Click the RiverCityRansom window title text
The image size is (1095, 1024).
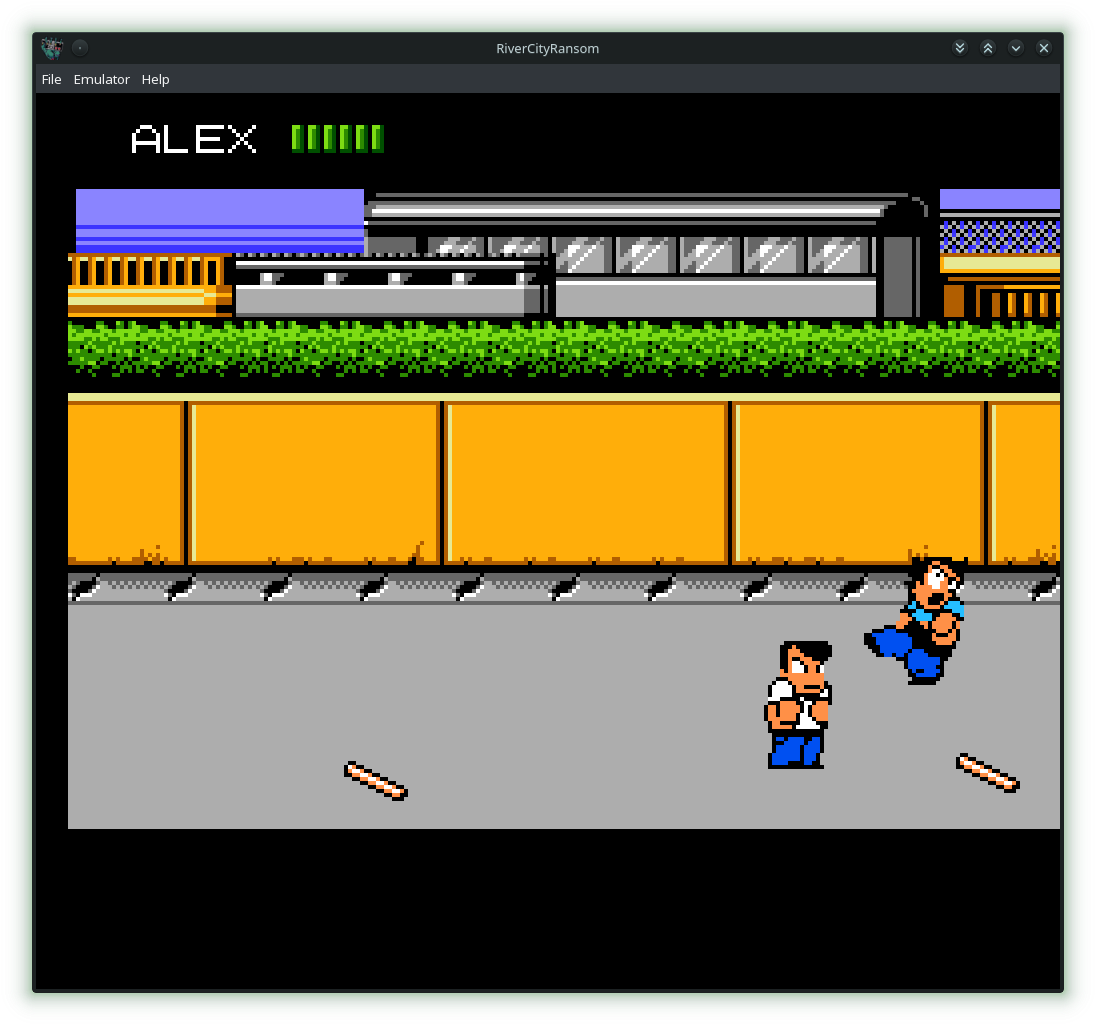click(x=547, y=48)
